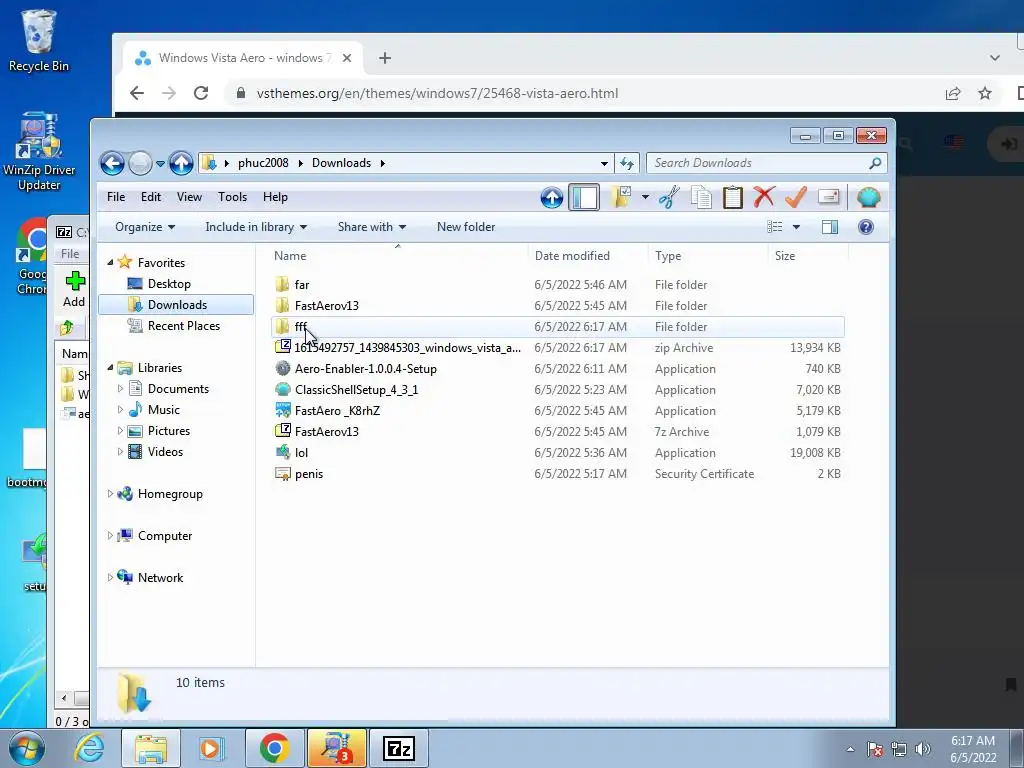Switch to 7-Zip taskbar button
This screenshot has width=1024, height=768.
click(399, 748)
